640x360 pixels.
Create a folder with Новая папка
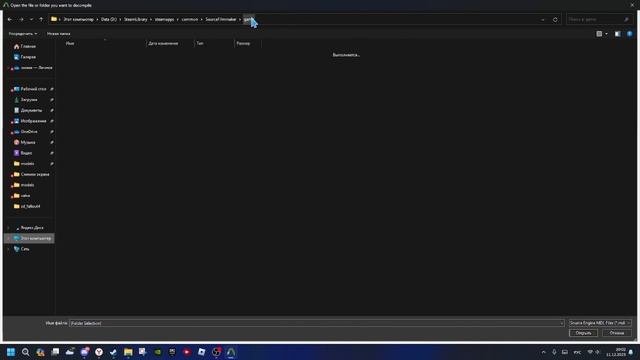click(x=58, y=33)
